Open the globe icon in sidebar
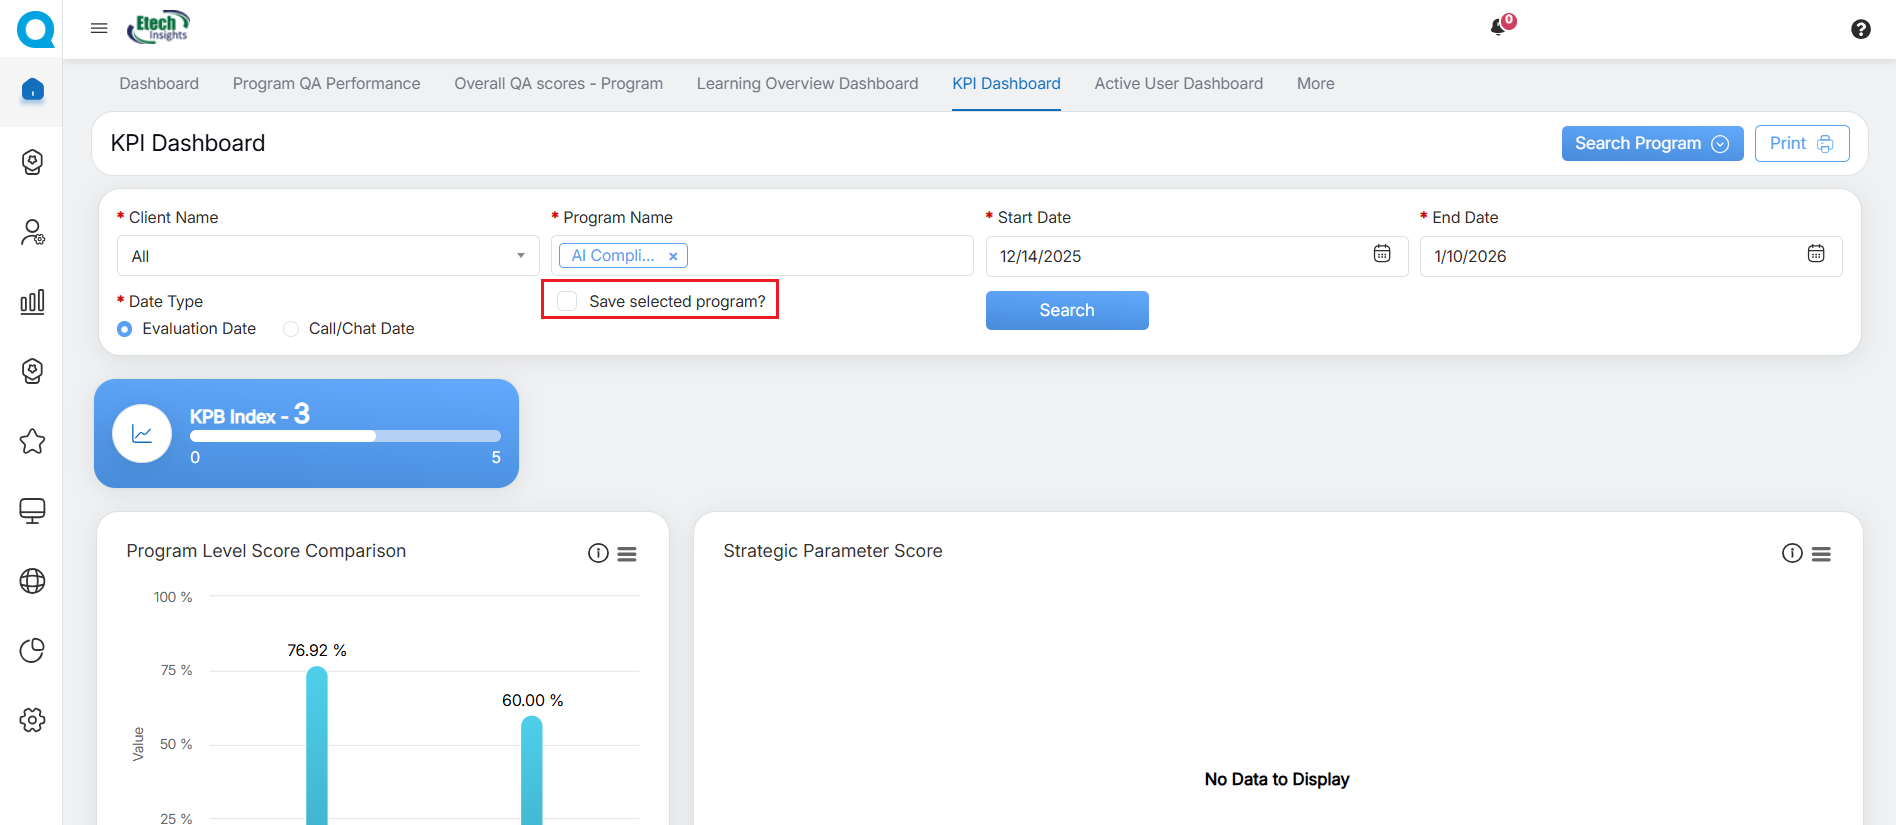This screenshot has height=825, width=1896. coord(32,581)
